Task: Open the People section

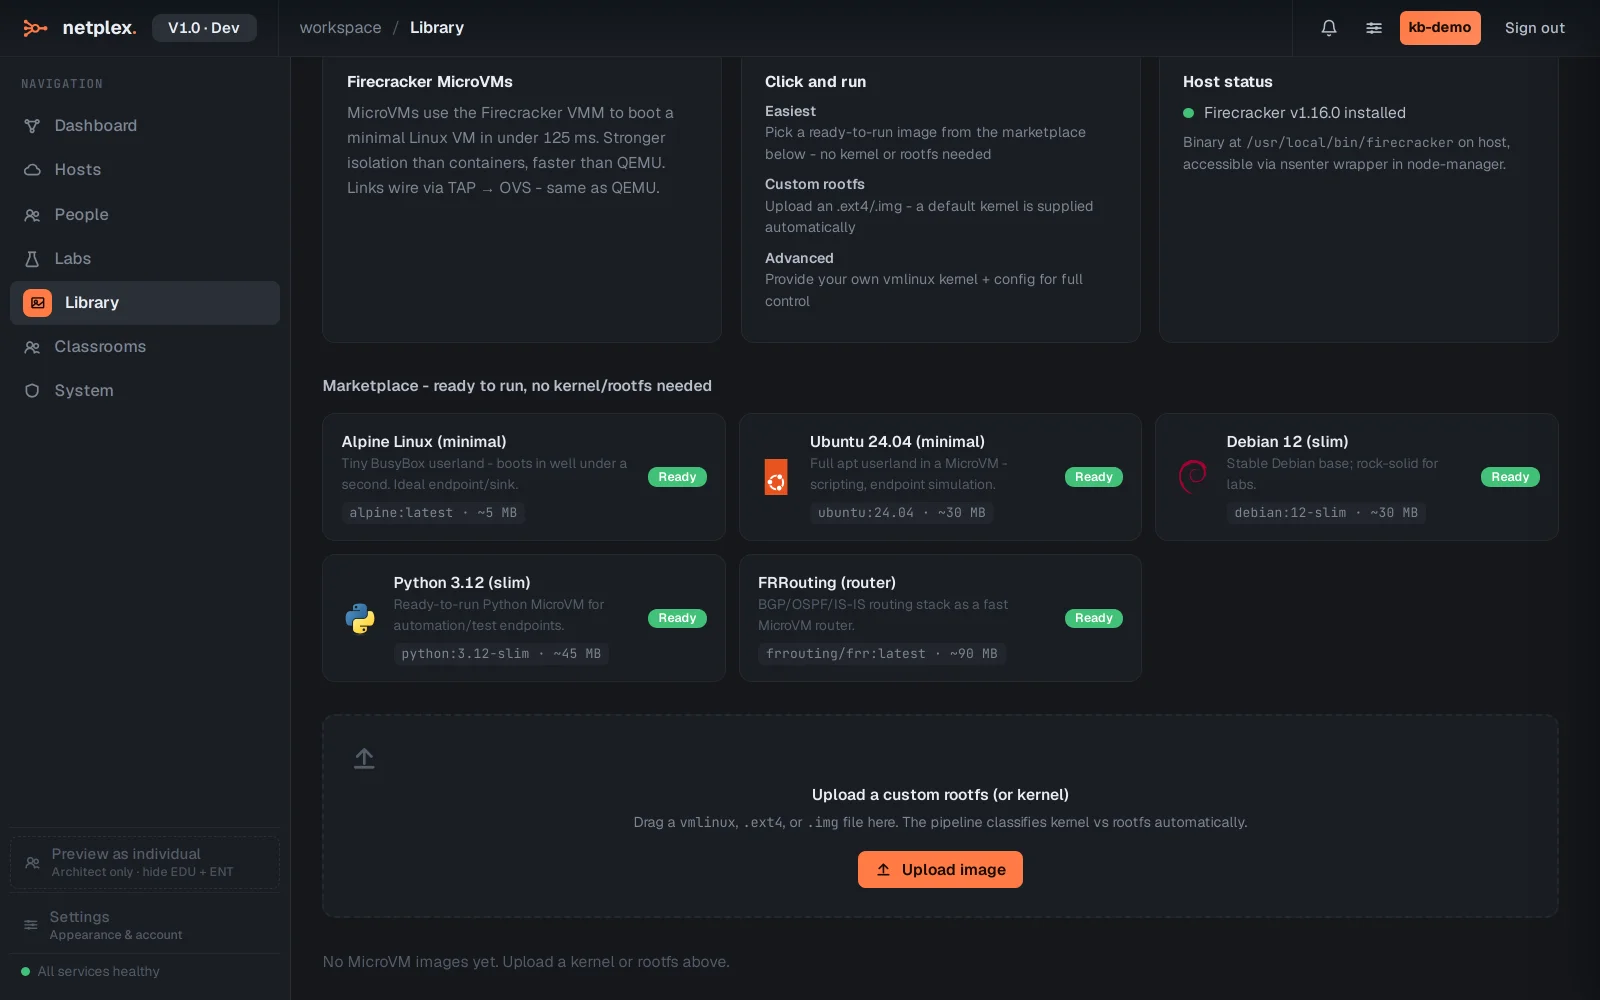Action: click(145, 215)
